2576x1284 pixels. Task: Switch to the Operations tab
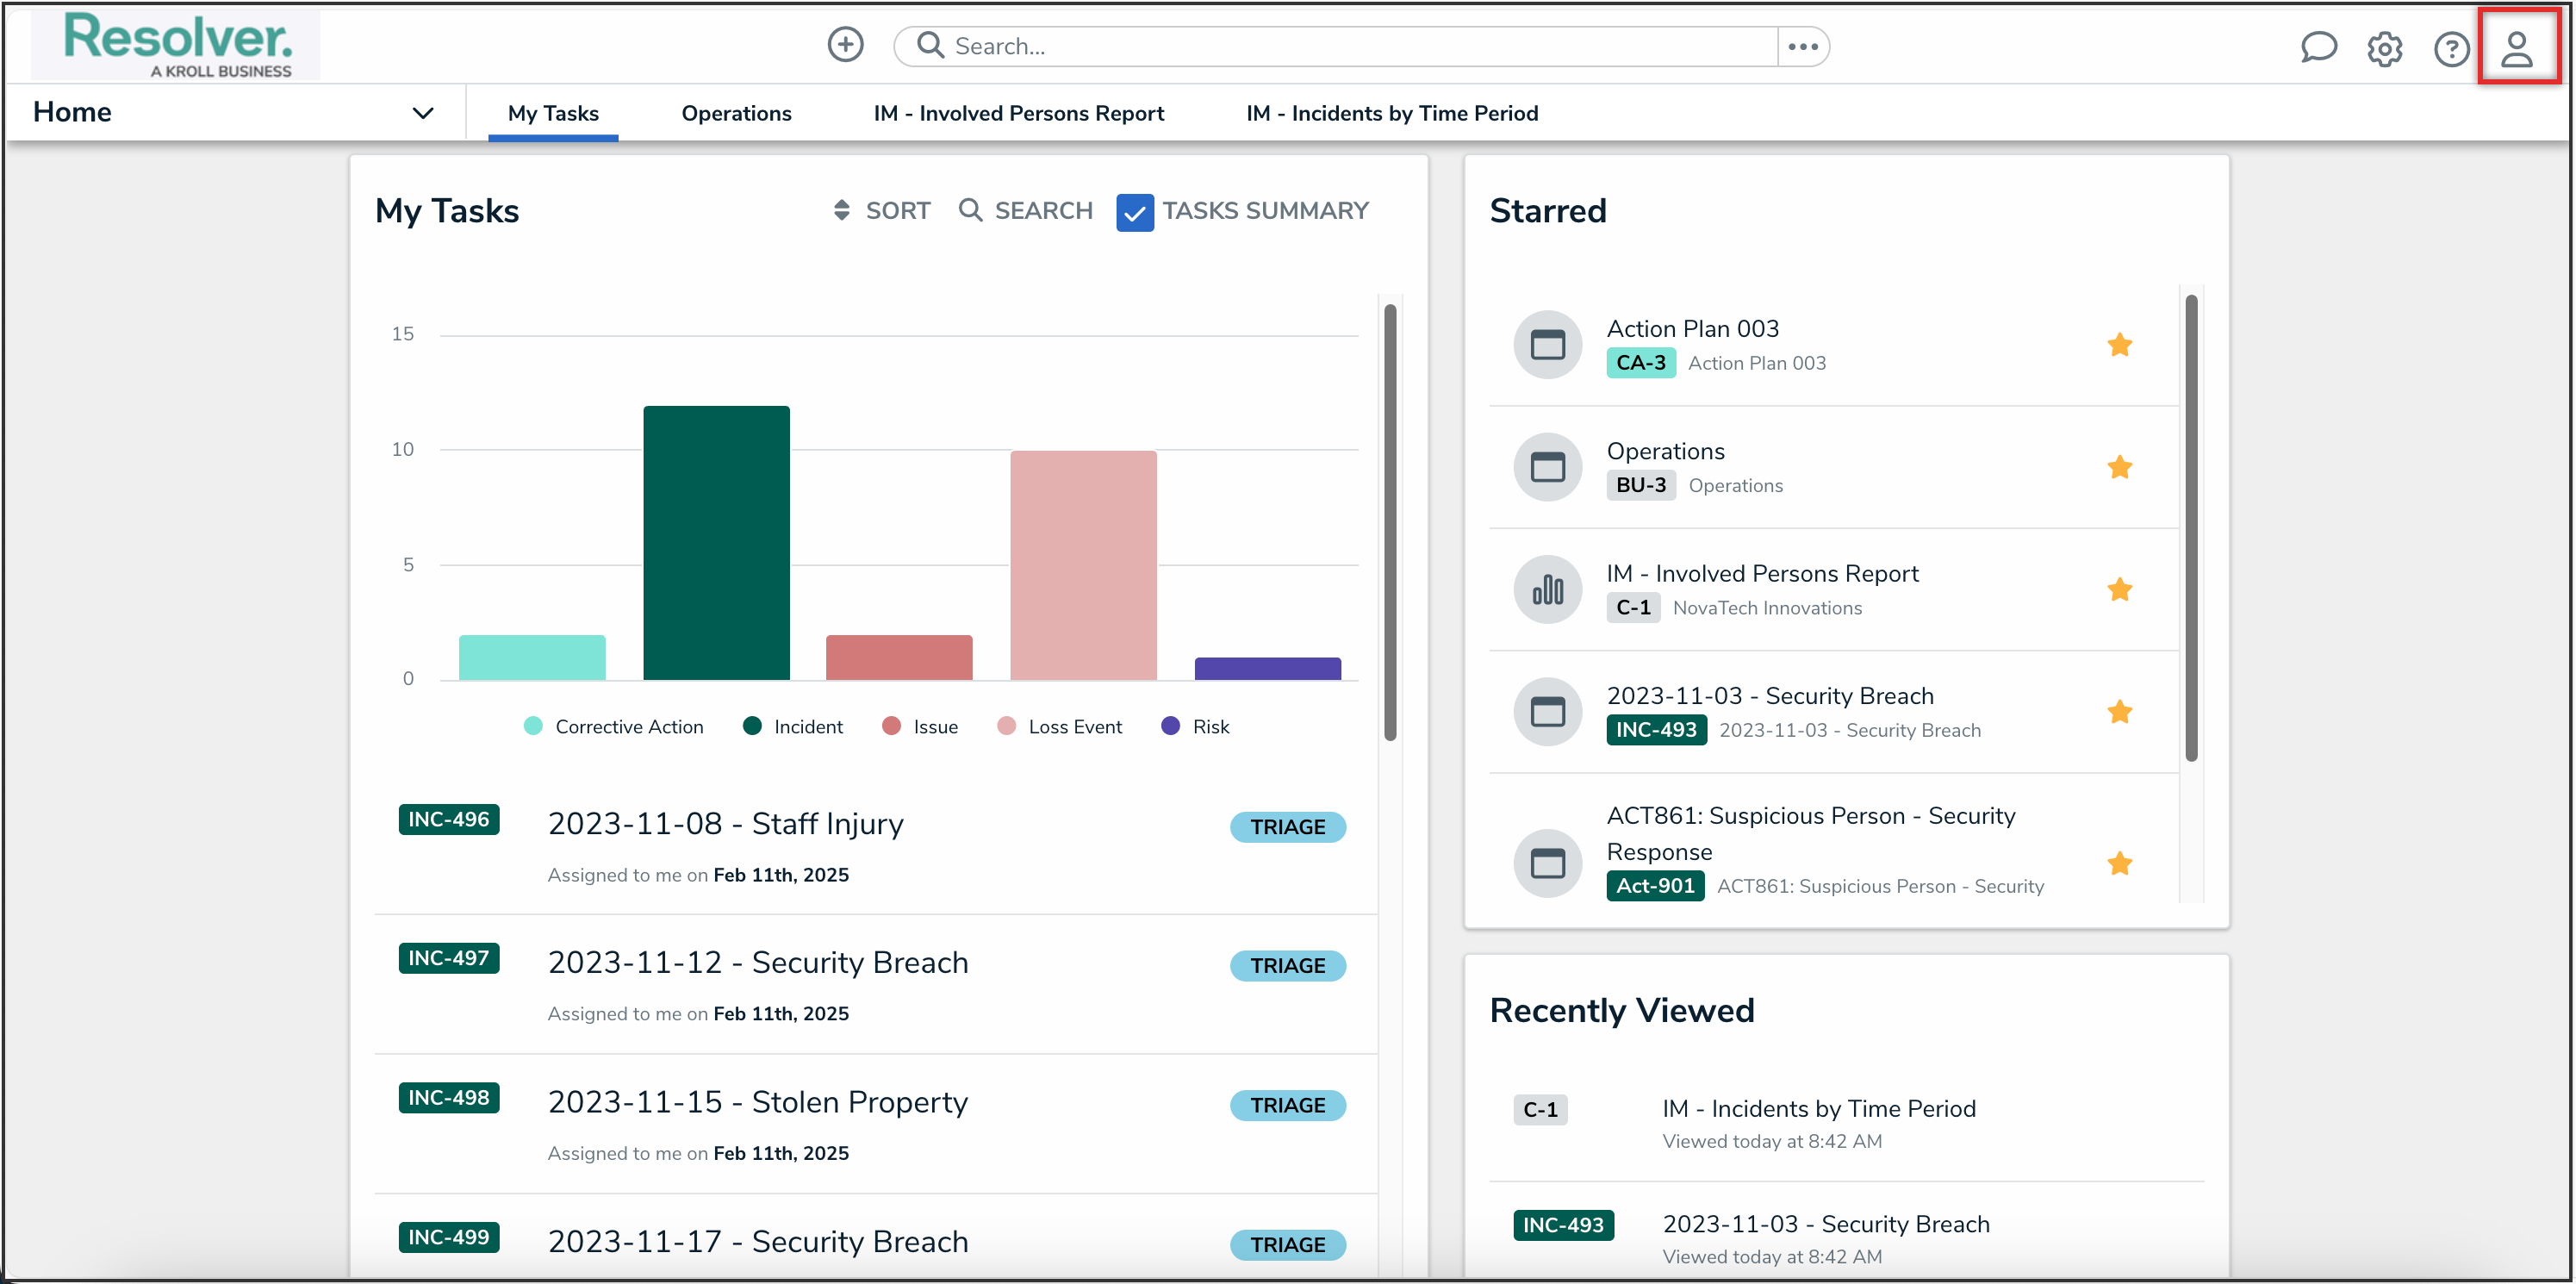coord(736,113)
